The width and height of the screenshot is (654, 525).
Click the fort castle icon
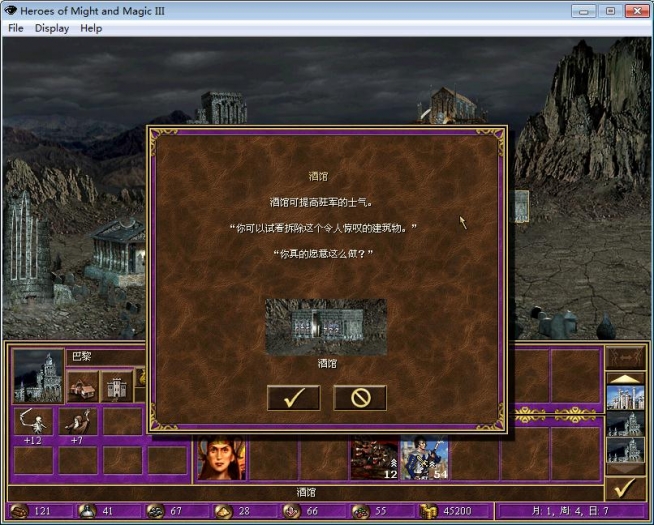click(117, 387)
